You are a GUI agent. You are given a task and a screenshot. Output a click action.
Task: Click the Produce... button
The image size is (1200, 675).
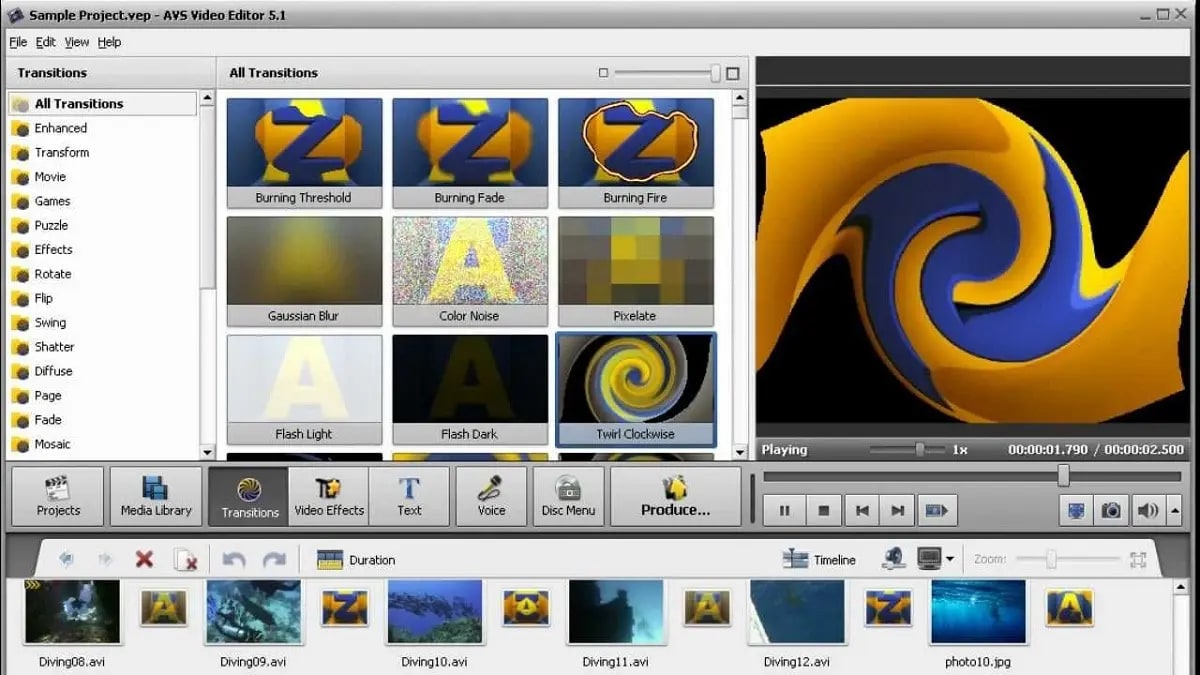click(x=675, y=496)
